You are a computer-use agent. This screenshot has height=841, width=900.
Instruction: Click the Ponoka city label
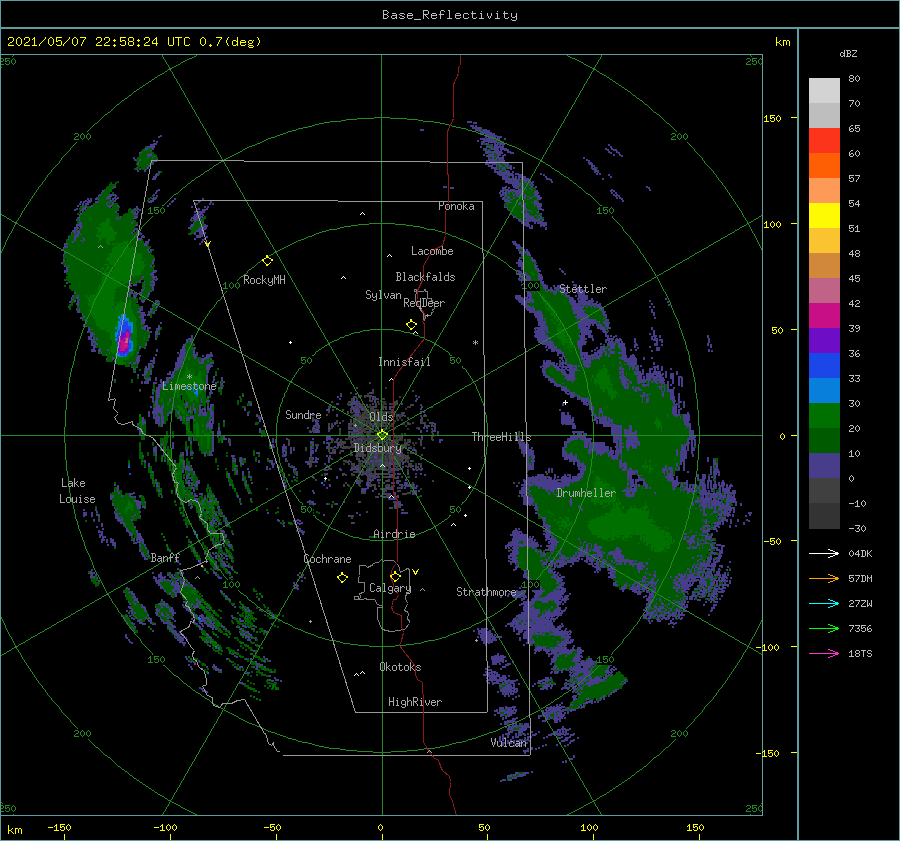coord(456,206)
